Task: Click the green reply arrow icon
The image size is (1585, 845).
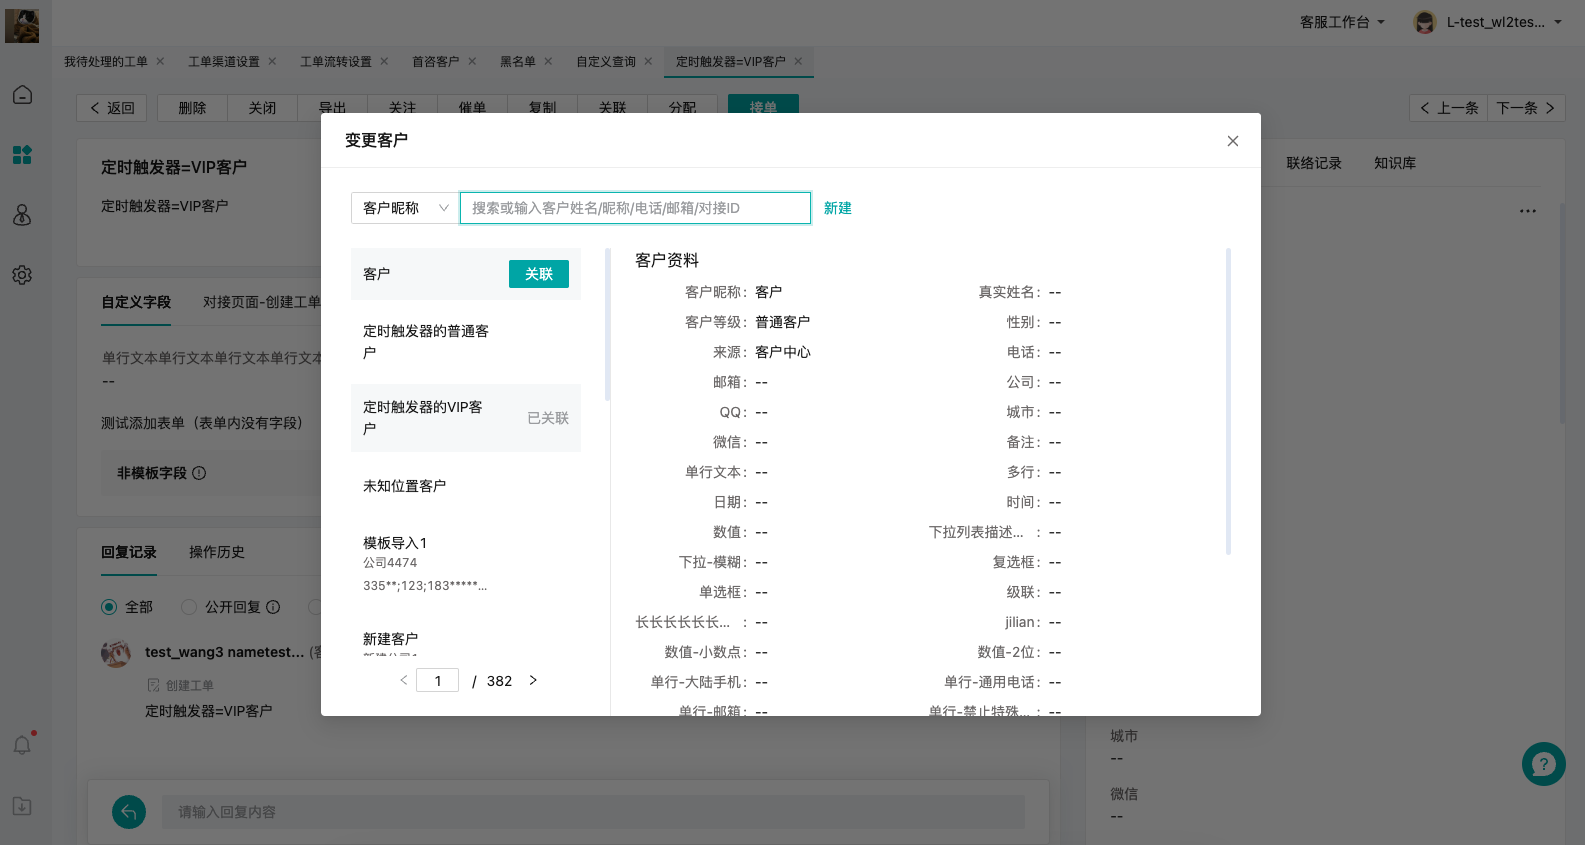Action: [x=129, y=813]
